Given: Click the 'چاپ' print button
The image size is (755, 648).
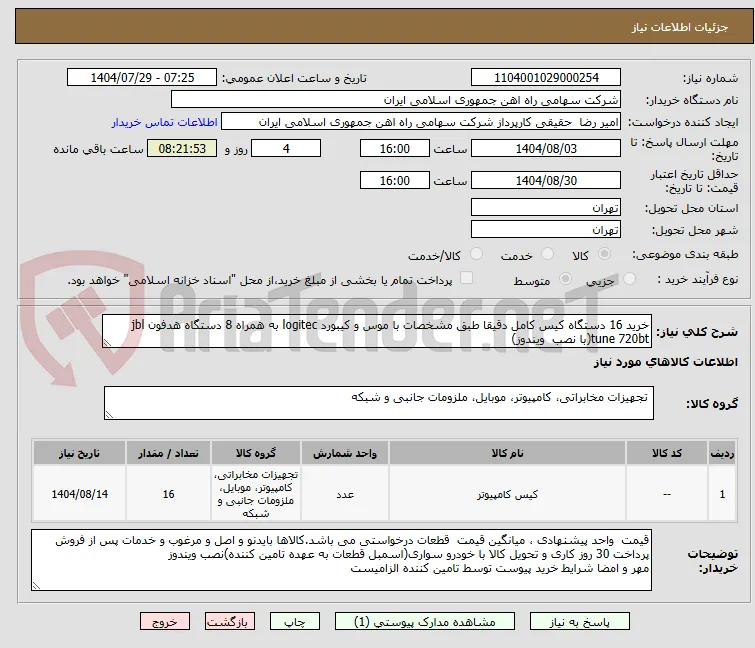Looking at the screenshot, I should 294,622.
